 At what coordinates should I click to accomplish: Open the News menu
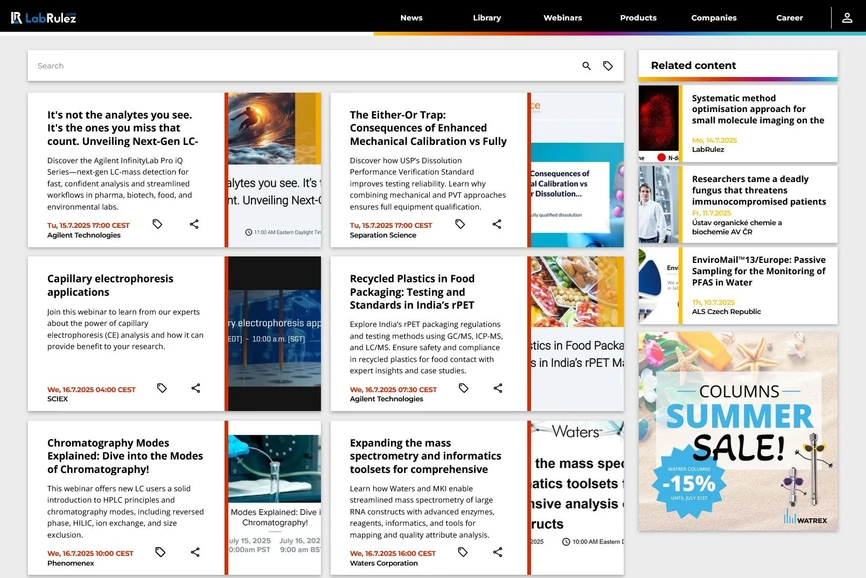click(411, 18)
